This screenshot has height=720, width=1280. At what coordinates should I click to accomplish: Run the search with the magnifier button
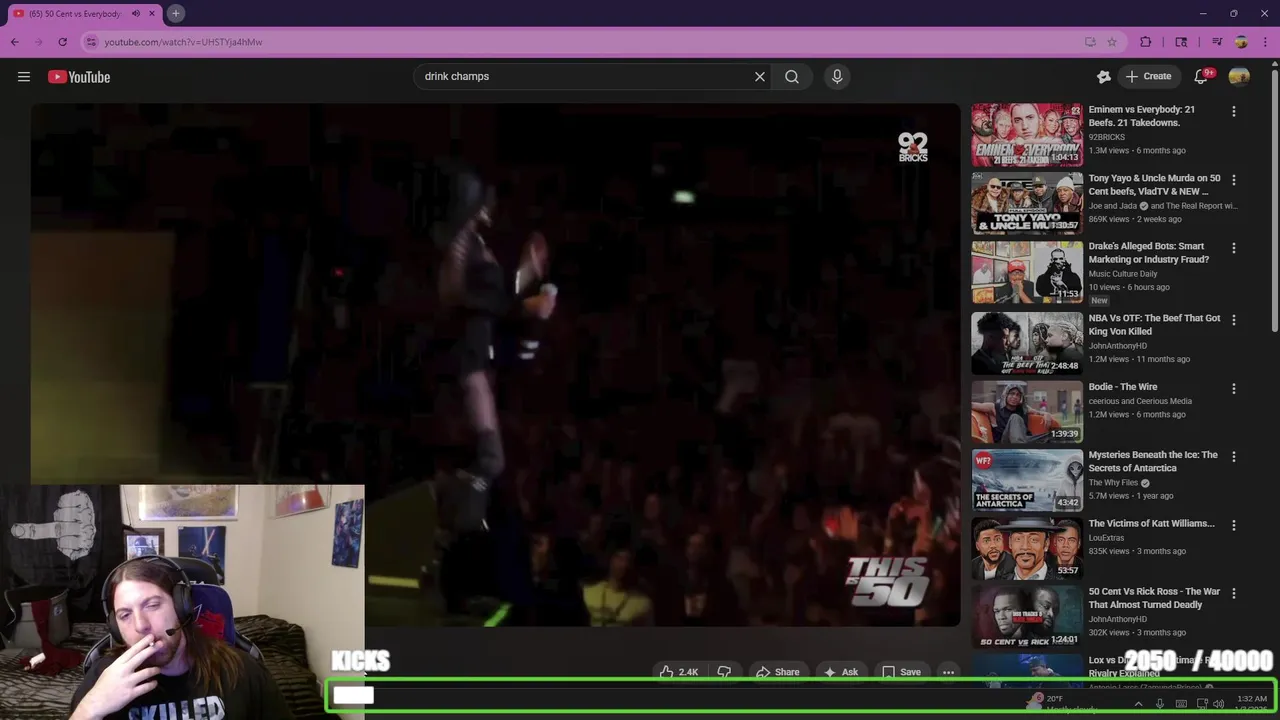(792, 76)
